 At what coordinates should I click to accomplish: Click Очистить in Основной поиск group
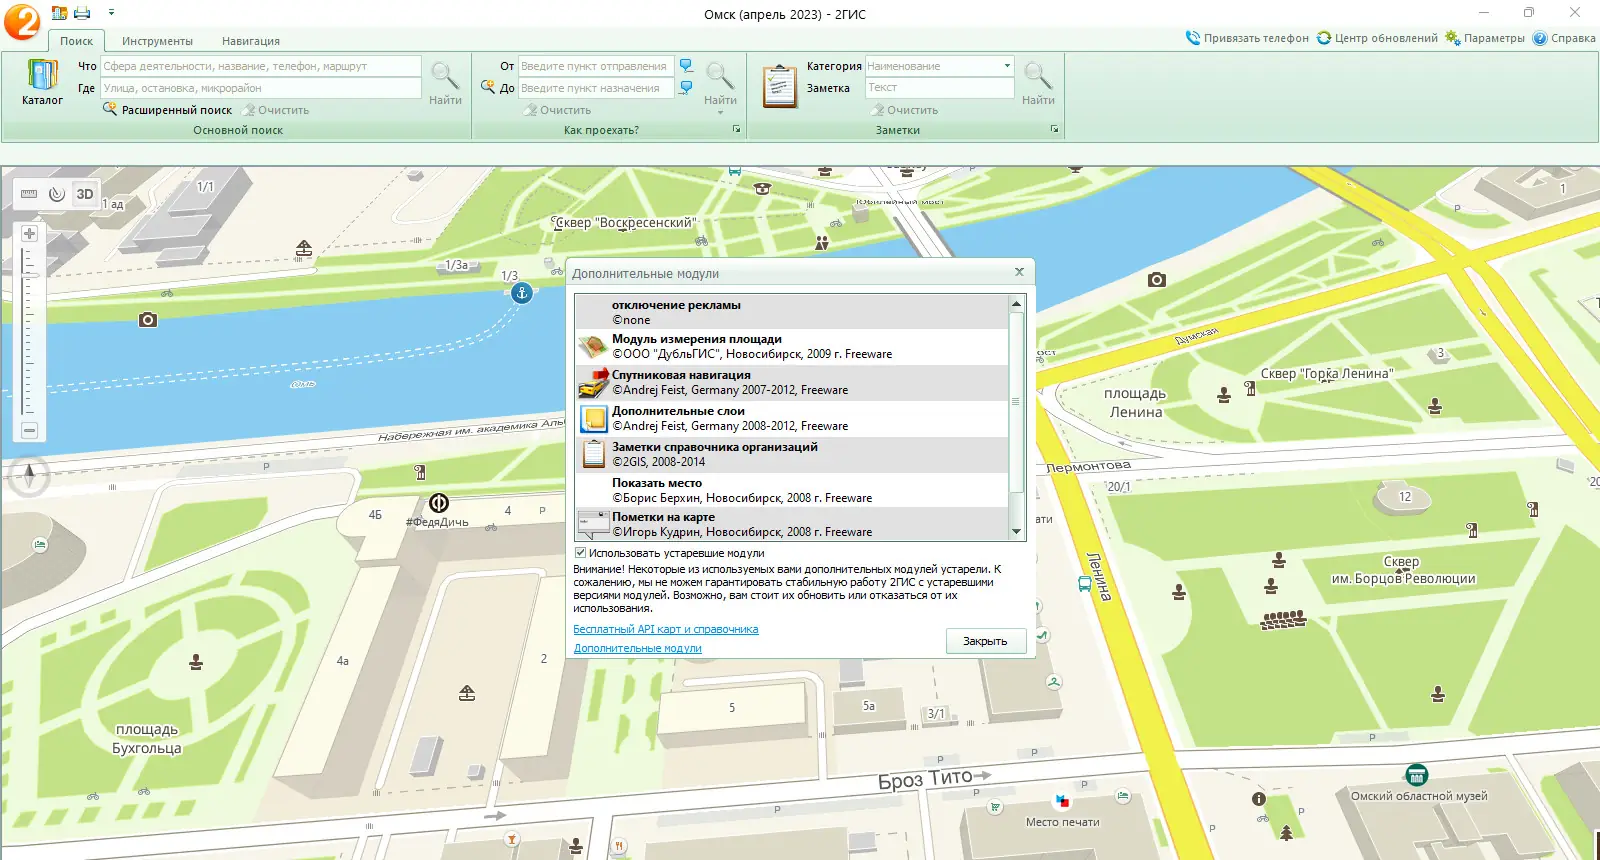point(276,110)
